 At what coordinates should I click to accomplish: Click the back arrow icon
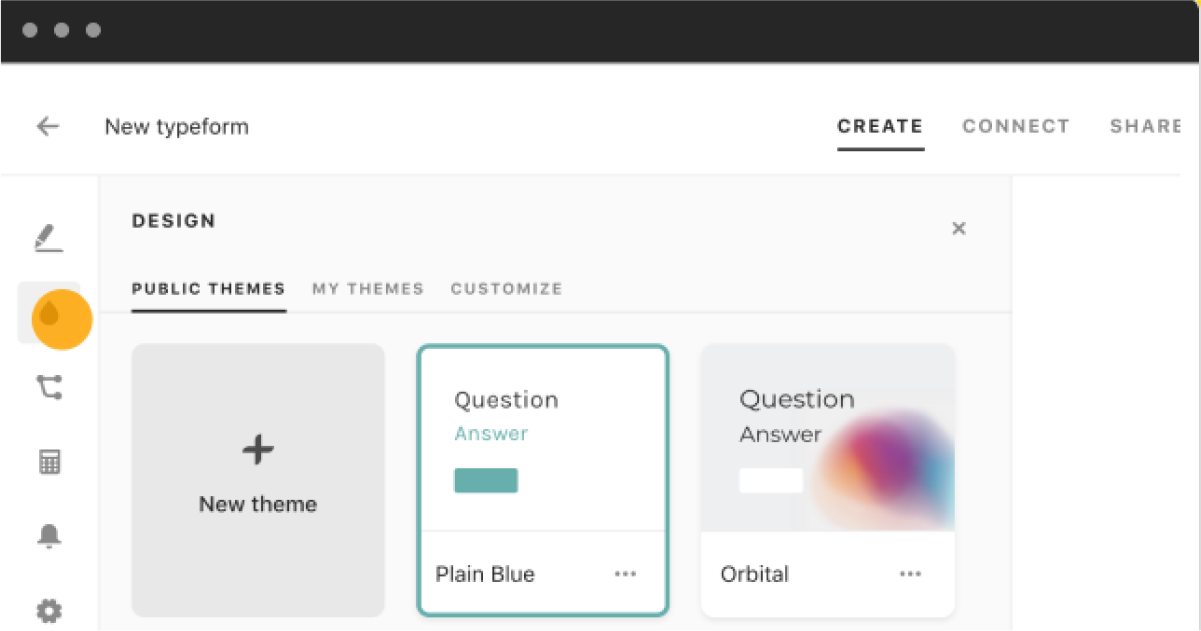(48, 127)
